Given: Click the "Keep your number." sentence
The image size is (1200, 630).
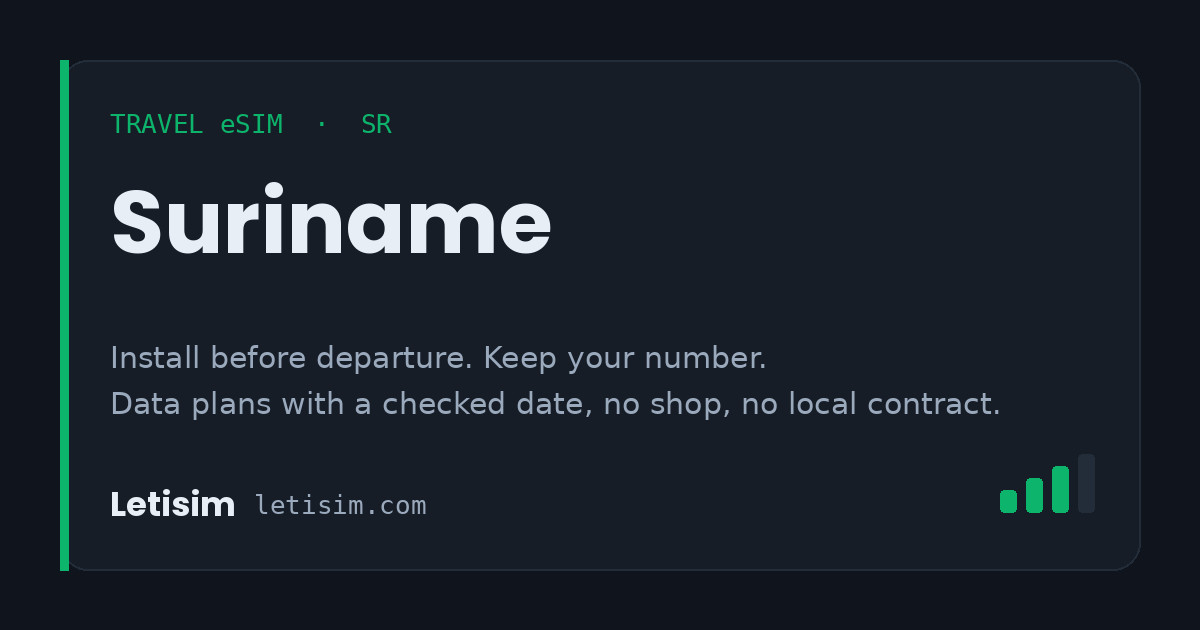Looking at the screenshot, I should (625, 358).
